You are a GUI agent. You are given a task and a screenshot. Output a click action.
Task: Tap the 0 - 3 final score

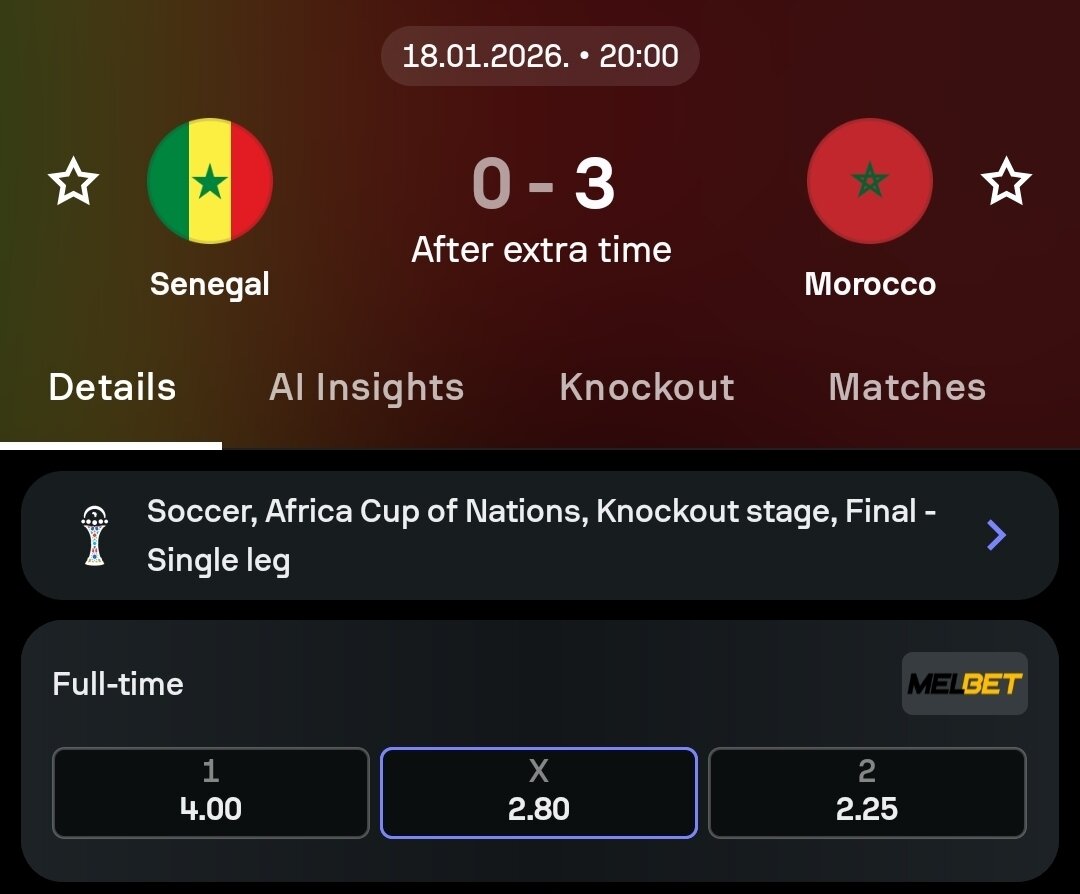[542, 185]
